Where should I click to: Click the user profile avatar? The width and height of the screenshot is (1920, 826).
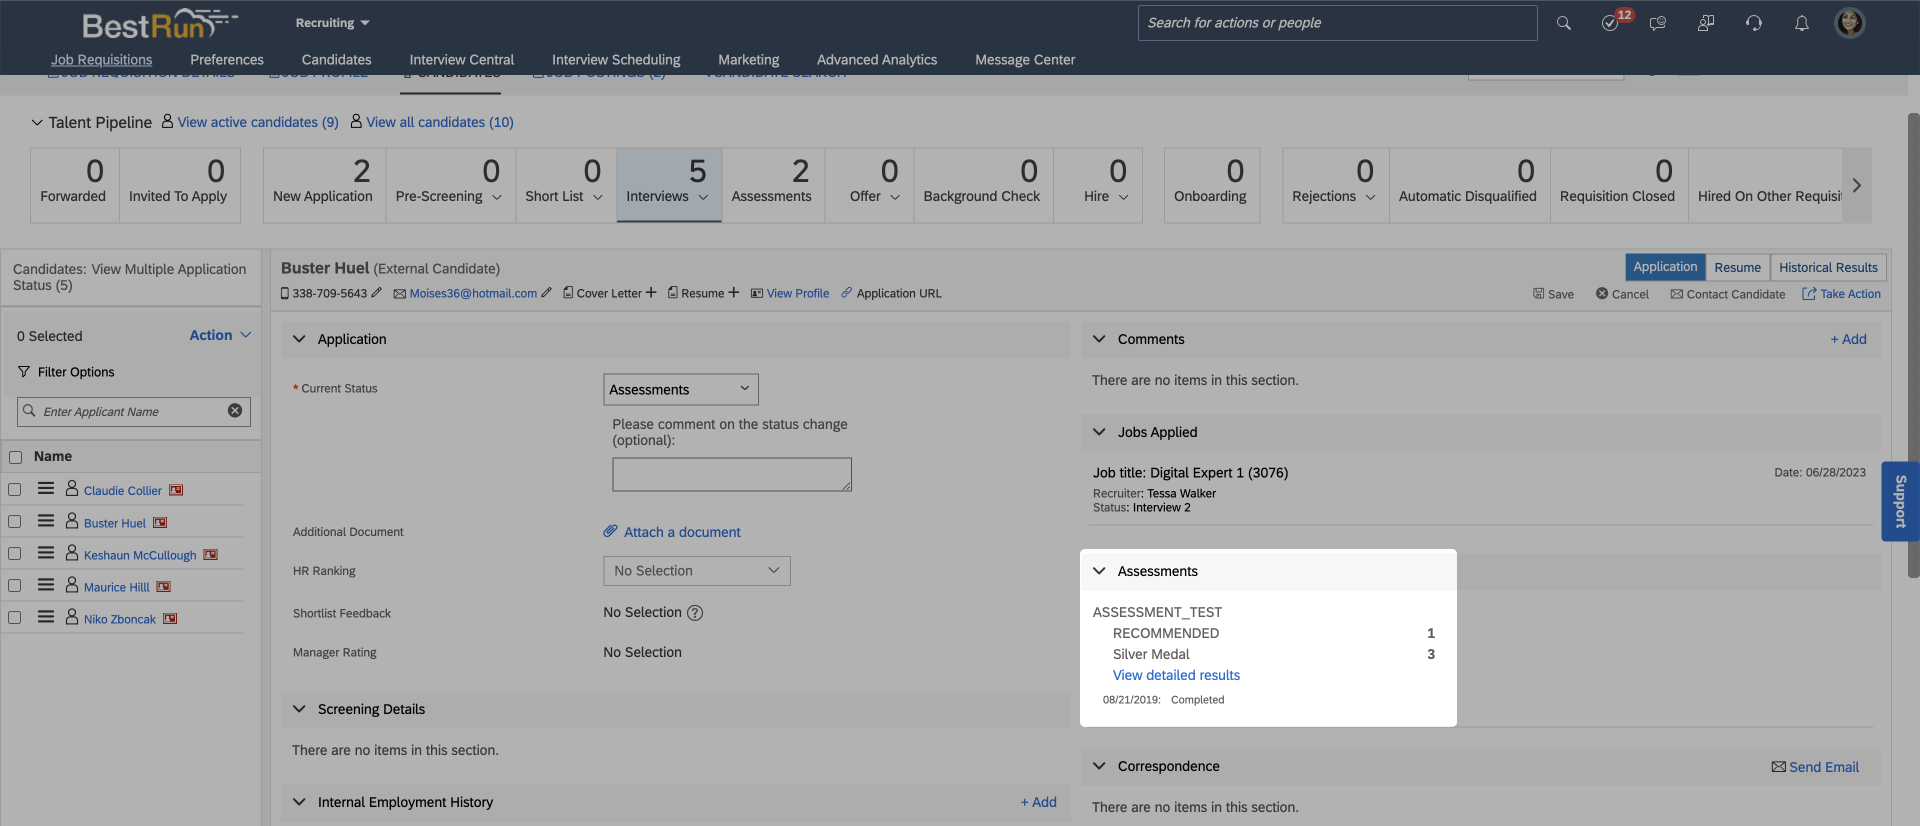coord(1849,23)
